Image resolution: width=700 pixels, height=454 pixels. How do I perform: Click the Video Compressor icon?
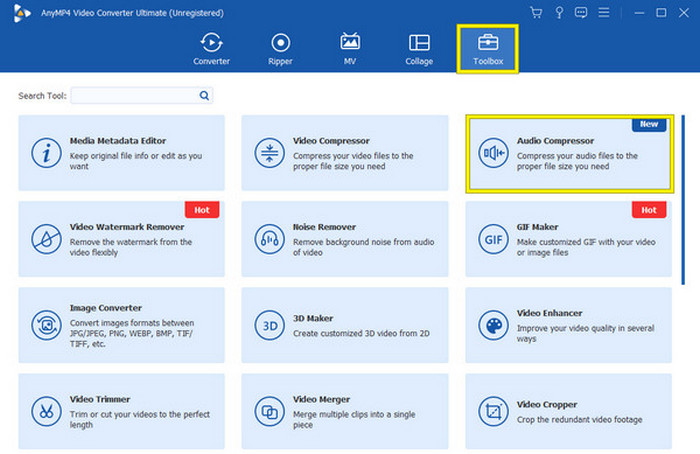pos(270,153)
